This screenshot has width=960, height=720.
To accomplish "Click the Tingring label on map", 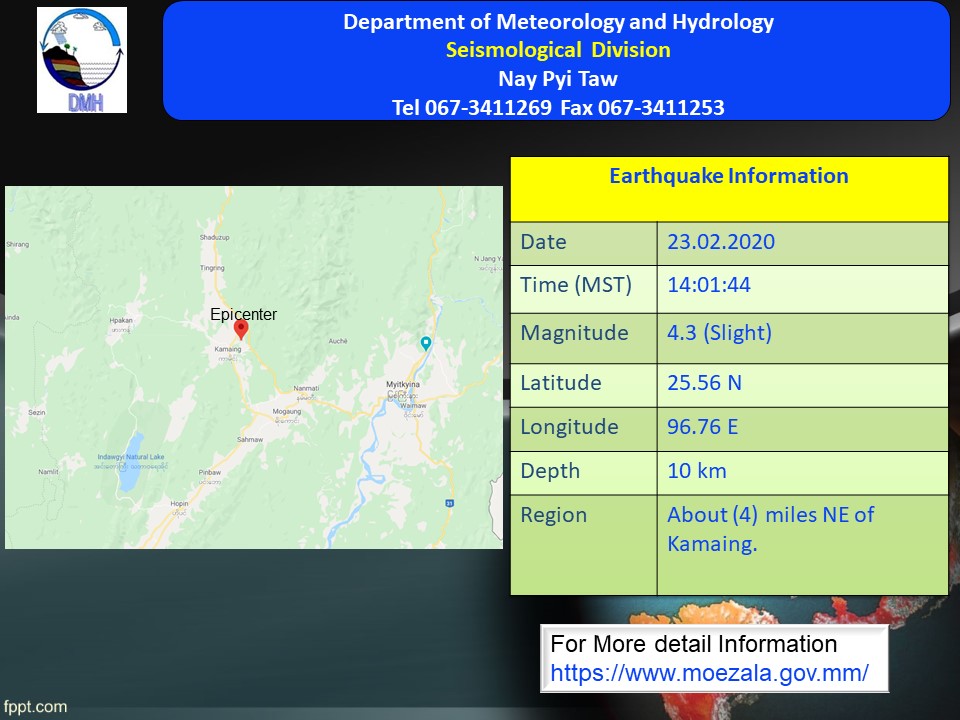I will [x=212, y=268].
